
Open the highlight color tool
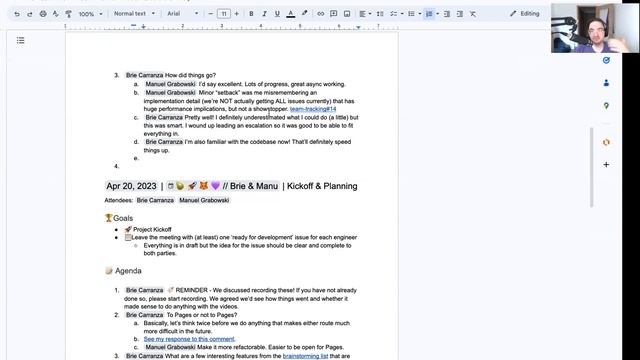304,14
